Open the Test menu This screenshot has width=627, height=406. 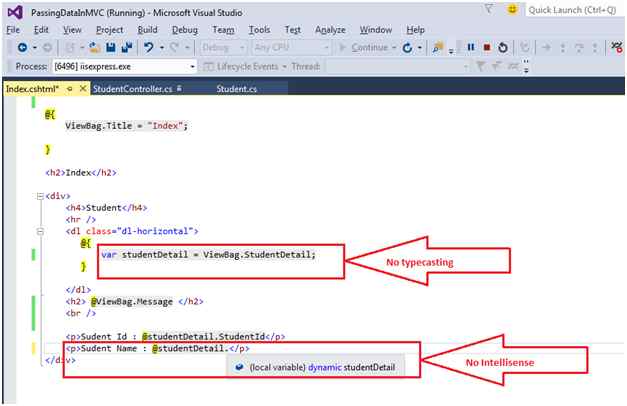pyautogui.click(x=293, y=30)
